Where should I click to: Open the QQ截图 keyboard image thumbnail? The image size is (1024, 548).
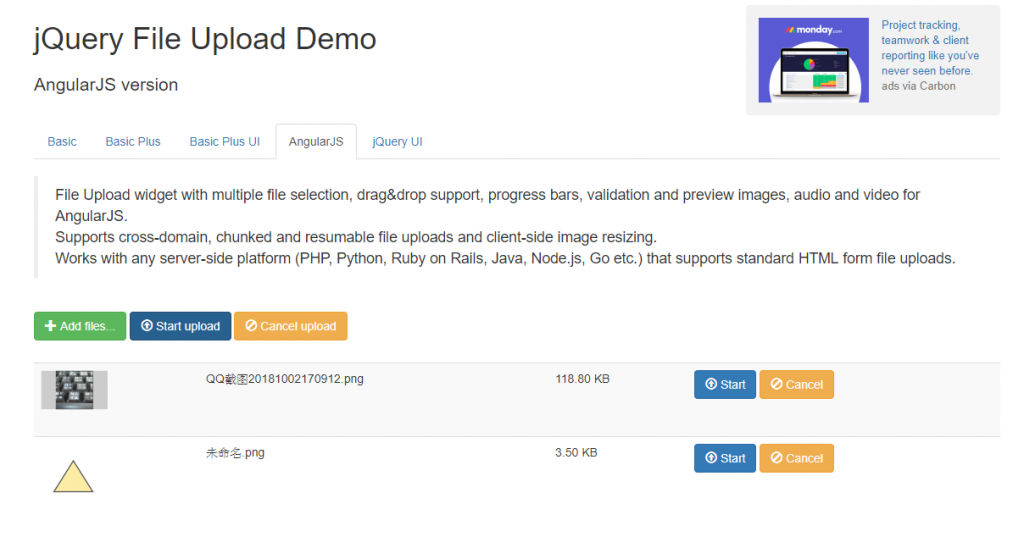tap(74, 390)
